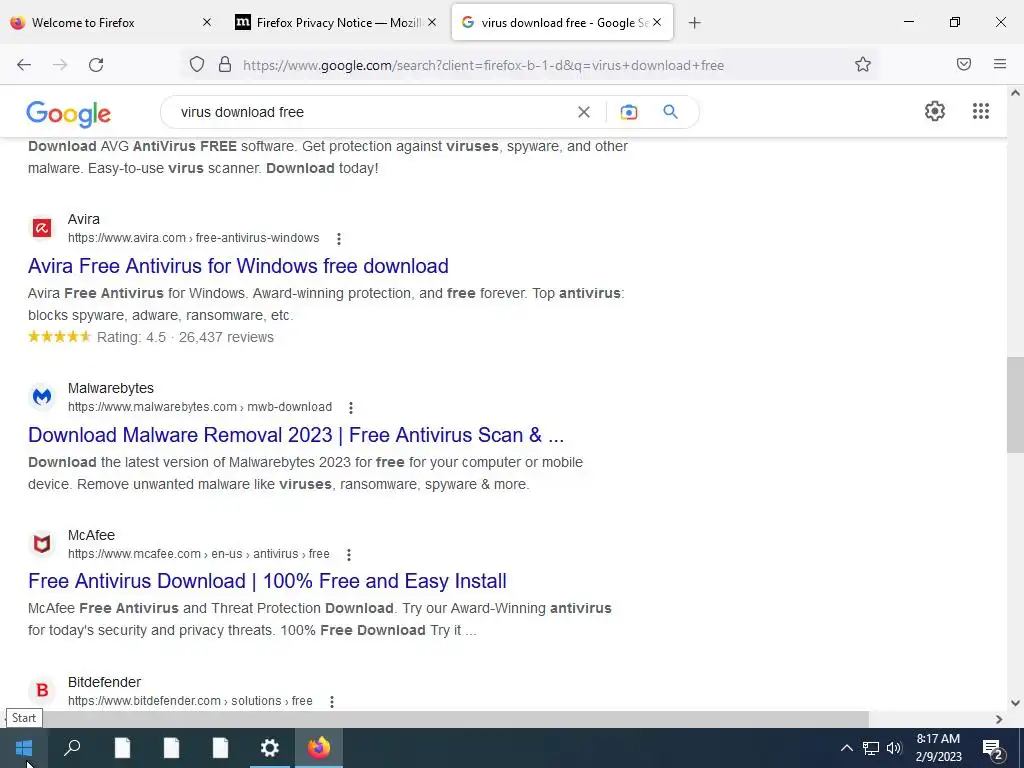Open Google quick settings gear

pyautogui.click(x=935, y=111)
